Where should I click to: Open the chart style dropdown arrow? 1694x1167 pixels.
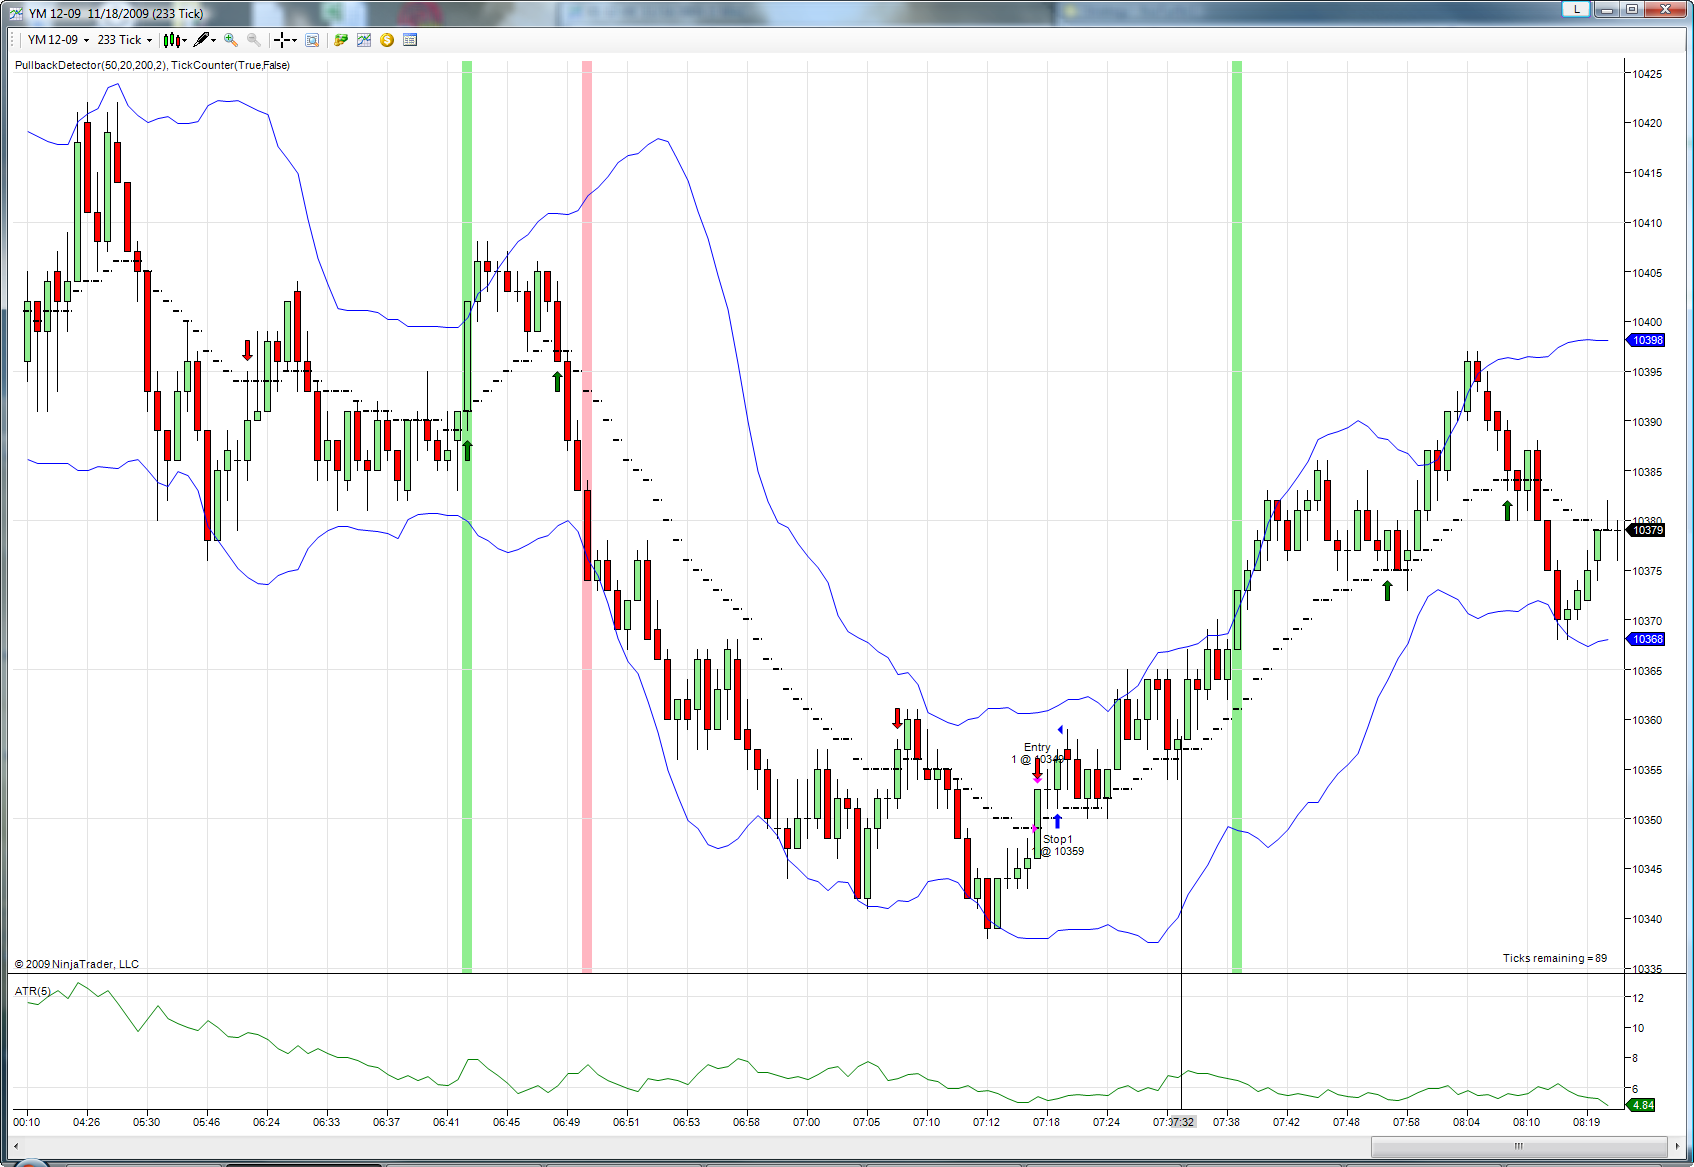coord(184,40)
